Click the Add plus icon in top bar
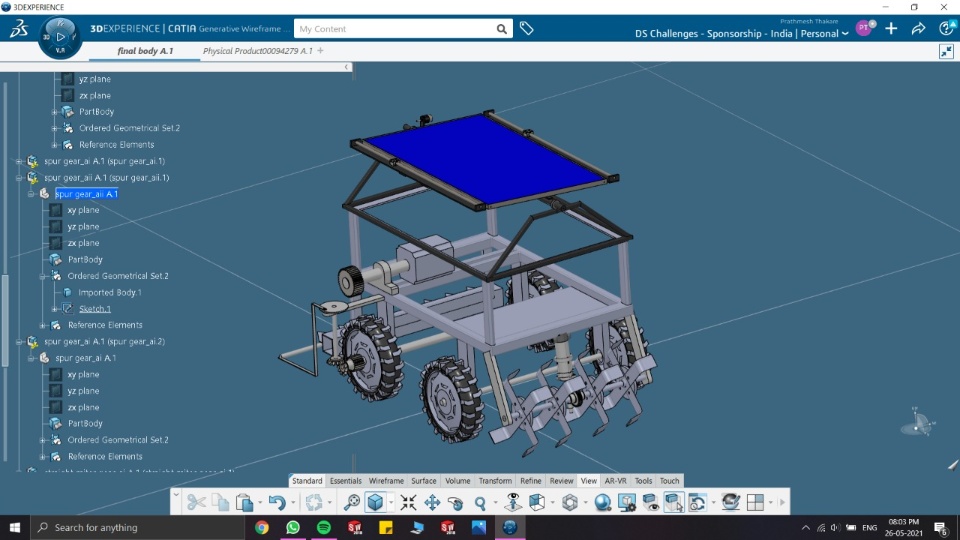The image size is (960, 540). pos(891,29)
